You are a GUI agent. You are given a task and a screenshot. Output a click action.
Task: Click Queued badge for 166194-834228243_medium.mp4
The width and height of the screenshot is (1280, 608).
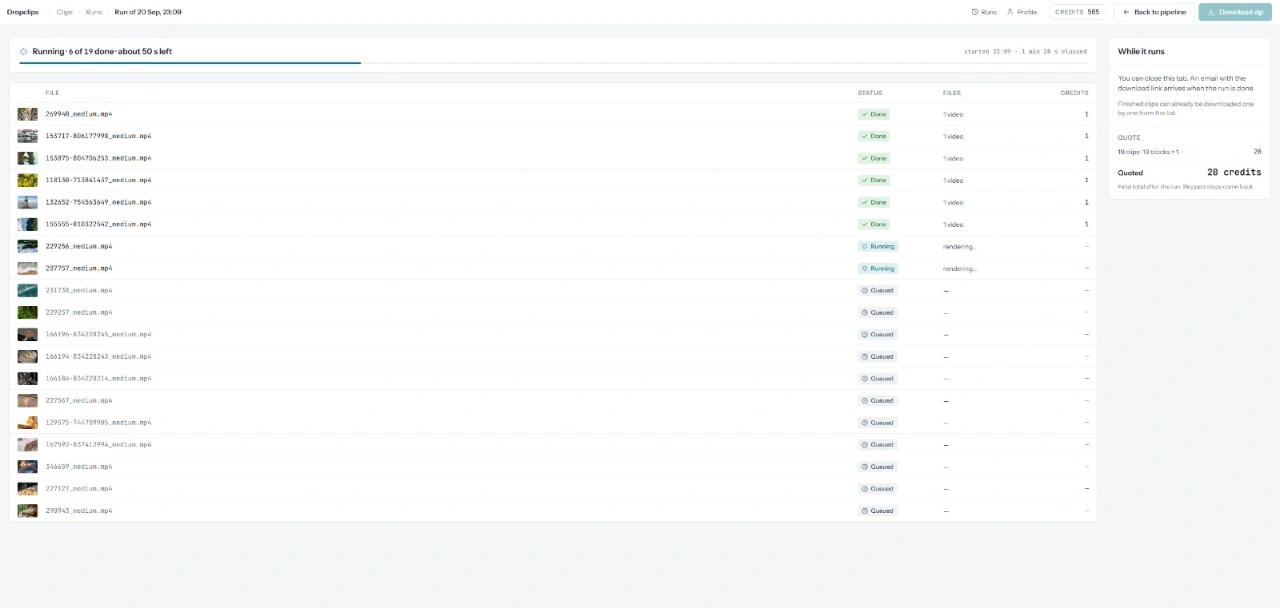(878, 356)
